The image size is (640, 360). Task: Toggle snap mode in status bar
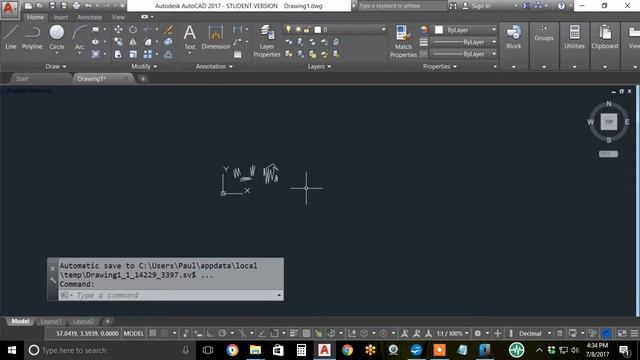click(164, 333)
